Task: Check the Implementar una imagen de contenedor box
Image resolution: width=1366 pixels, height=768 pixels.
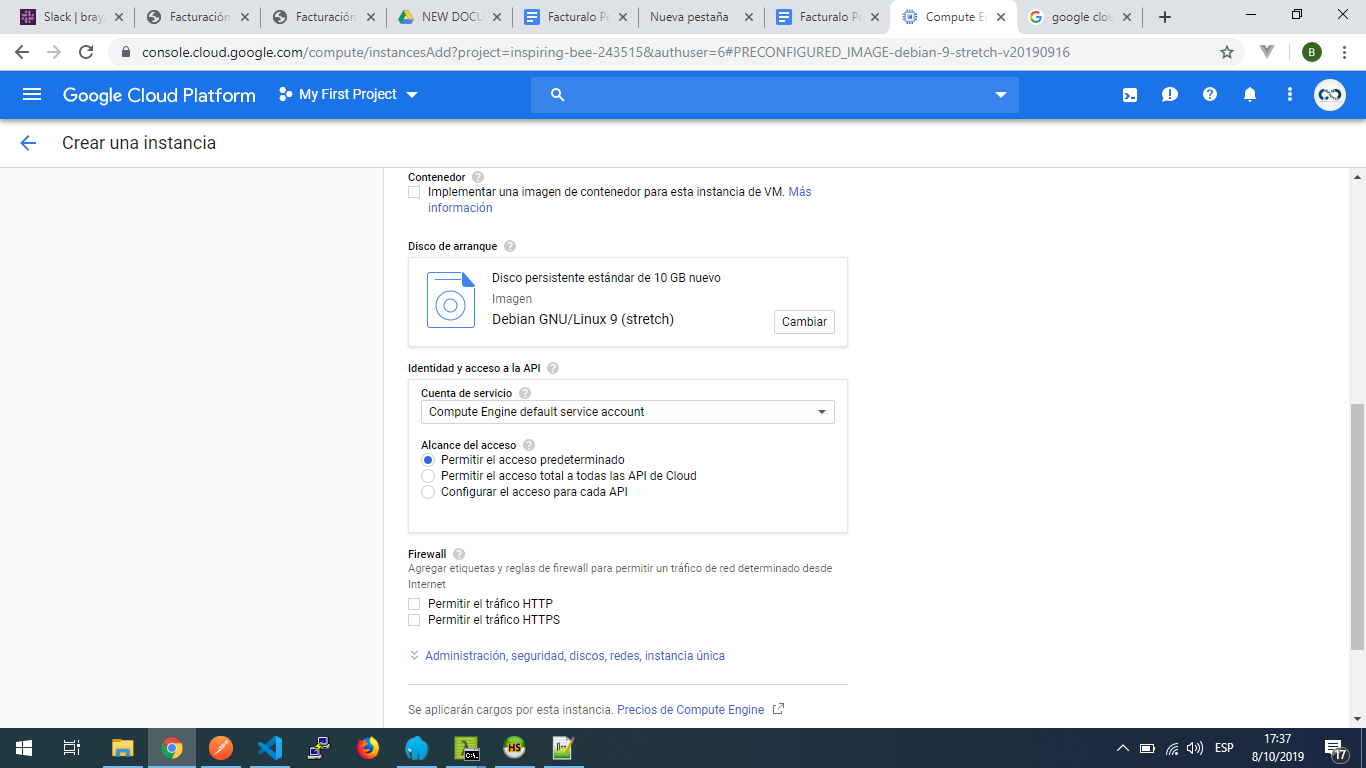Action: coord(414,192)
